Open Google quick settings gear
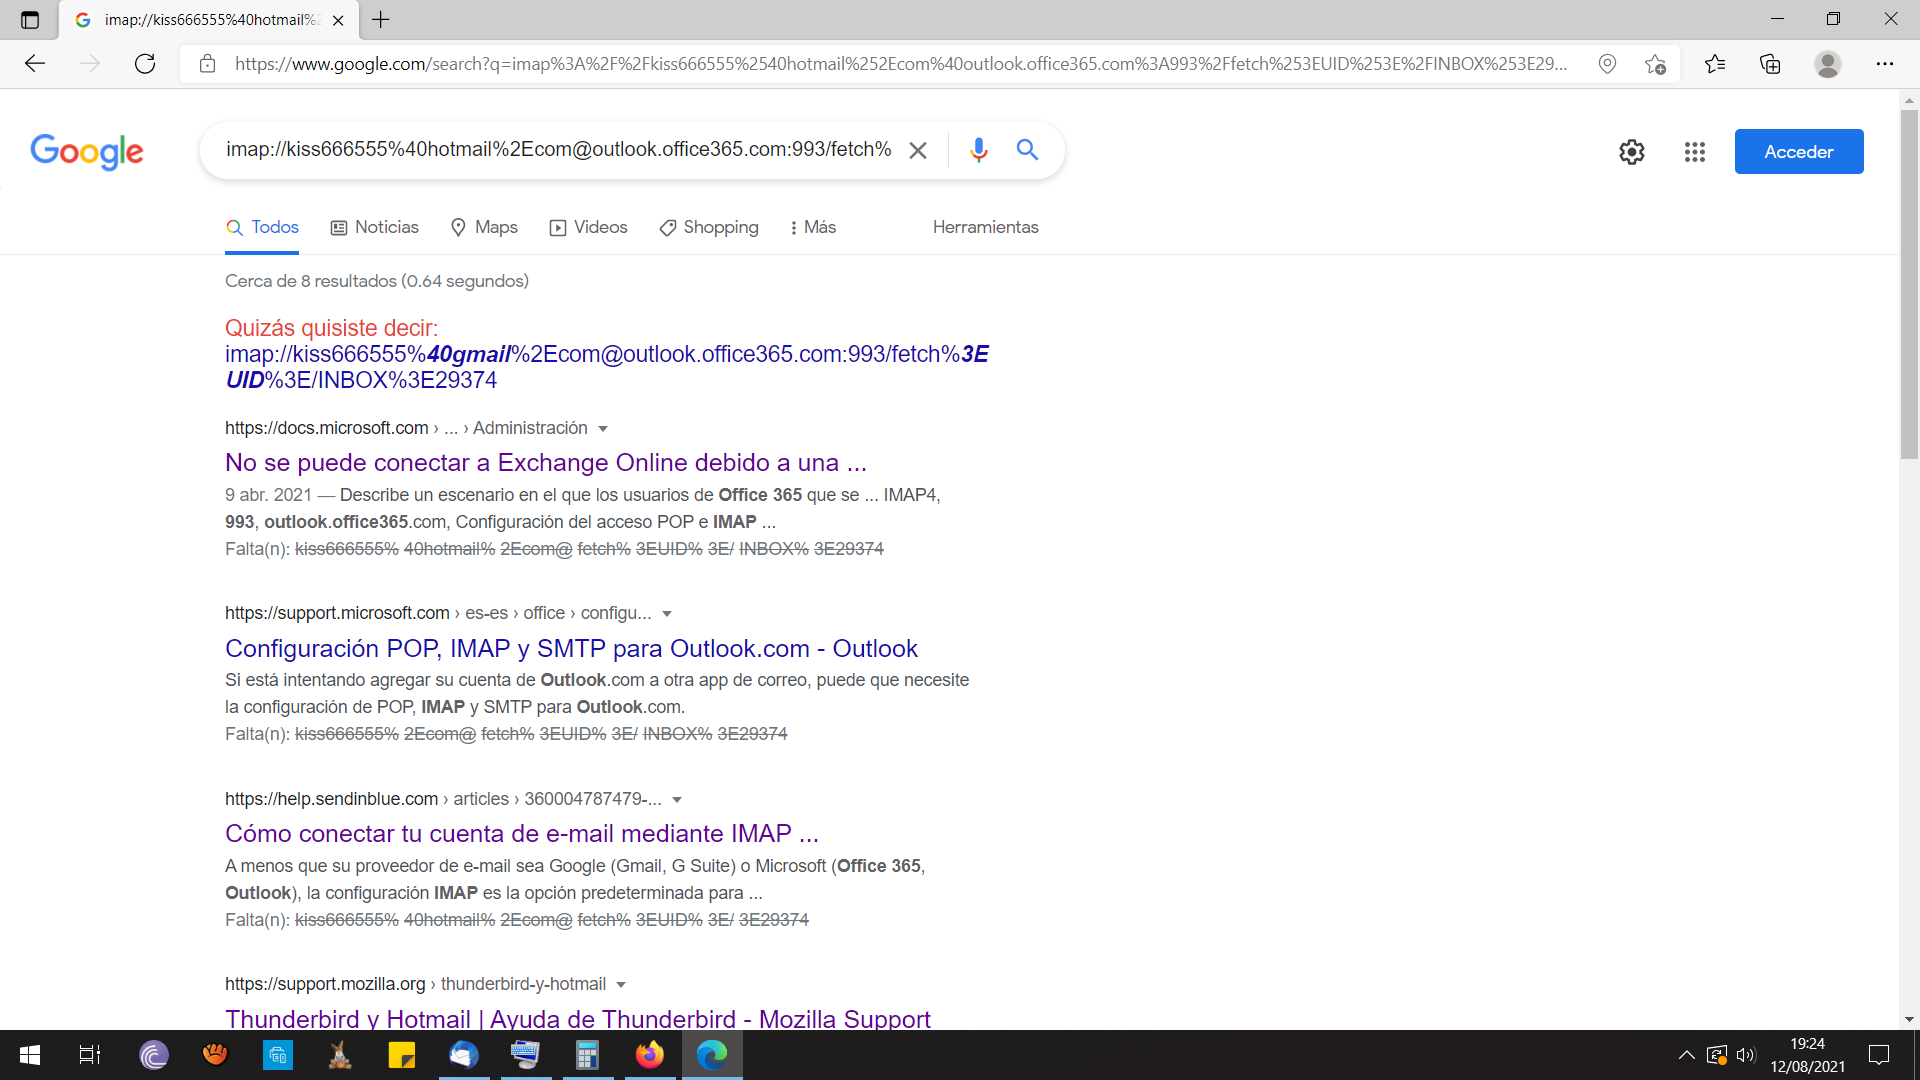 [x=1632, y=152]
